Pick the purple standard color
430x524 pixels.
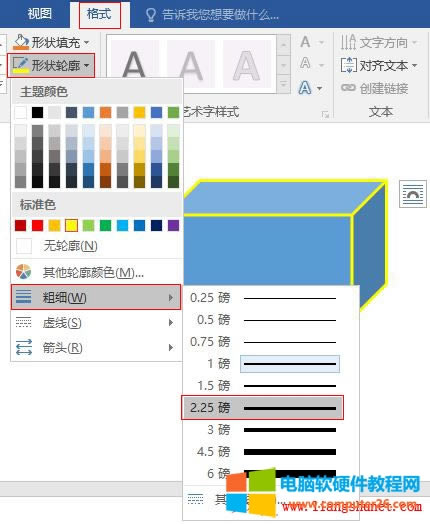[173, 225]
